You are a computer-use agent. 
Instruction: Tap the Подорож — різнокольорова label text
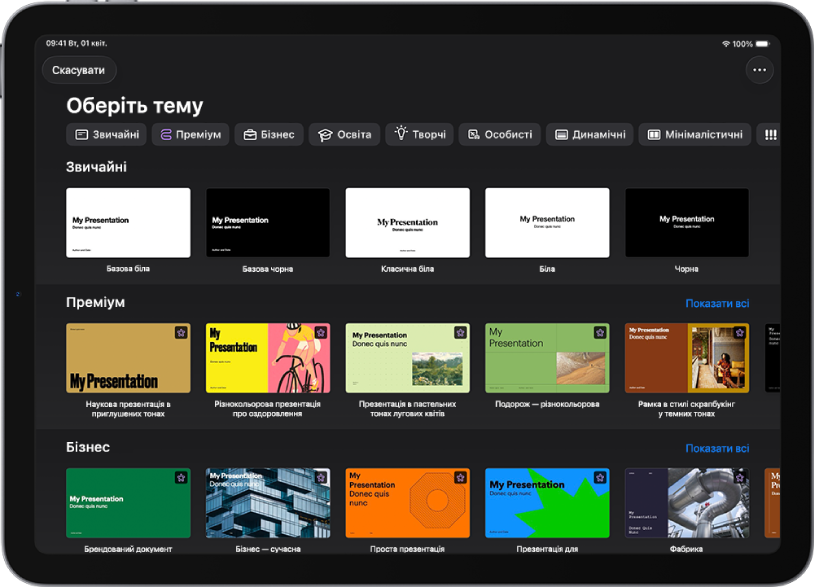pyautogui.click(x=547, y=404)
